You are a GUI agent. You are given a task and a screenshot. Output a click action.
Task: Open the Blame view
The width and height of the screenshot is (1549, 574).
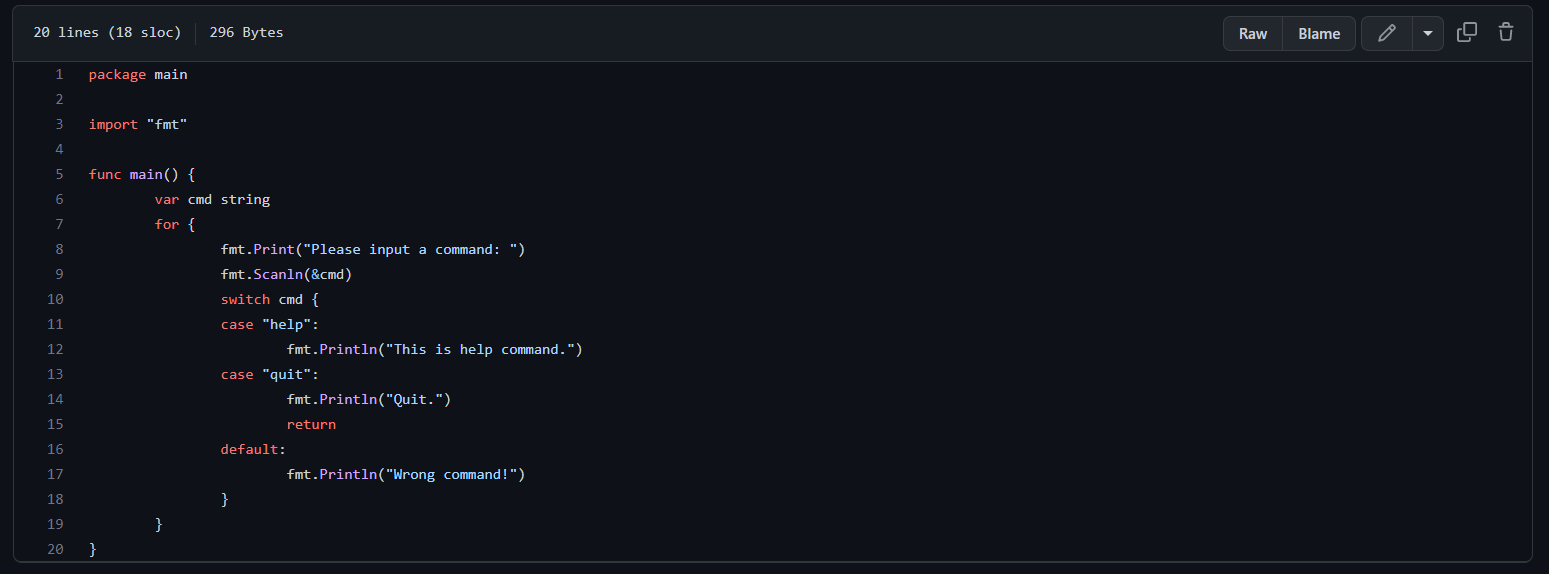1319,33
